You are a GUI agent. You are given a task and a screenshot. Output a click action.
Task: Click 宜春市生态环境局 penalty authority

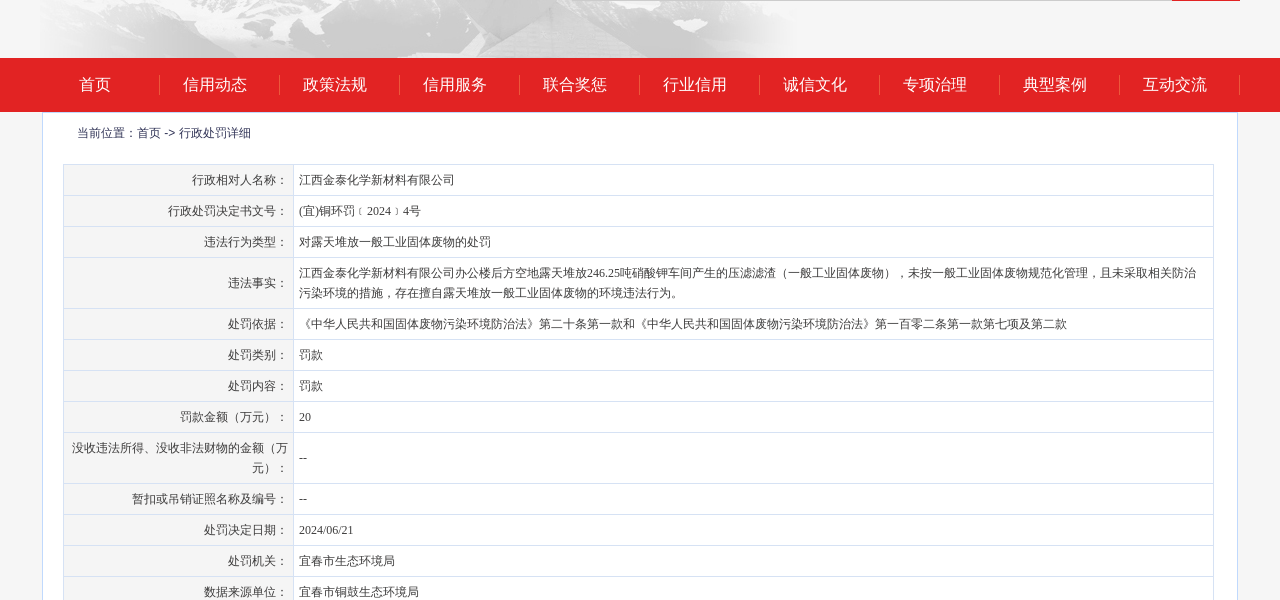pos(347,561)
